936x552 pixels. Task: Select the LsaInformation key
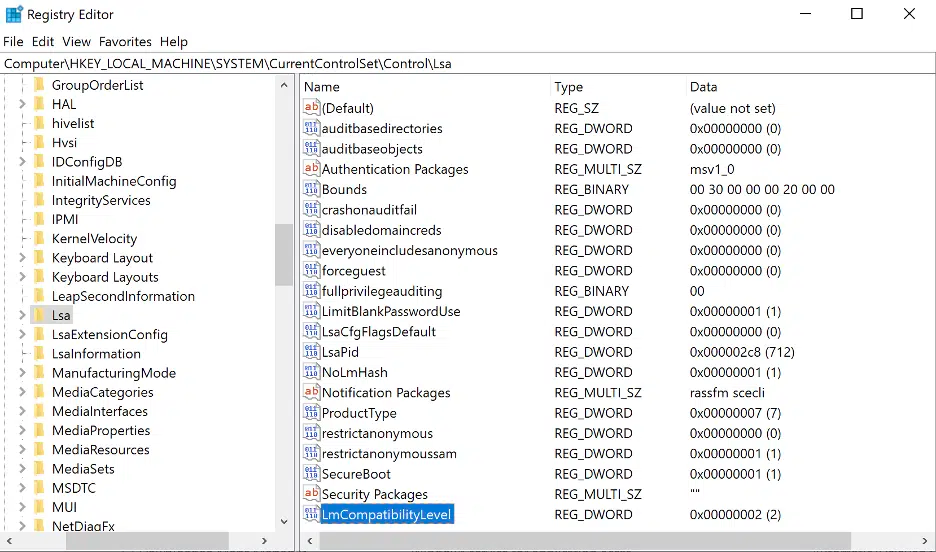click(96, 353)
